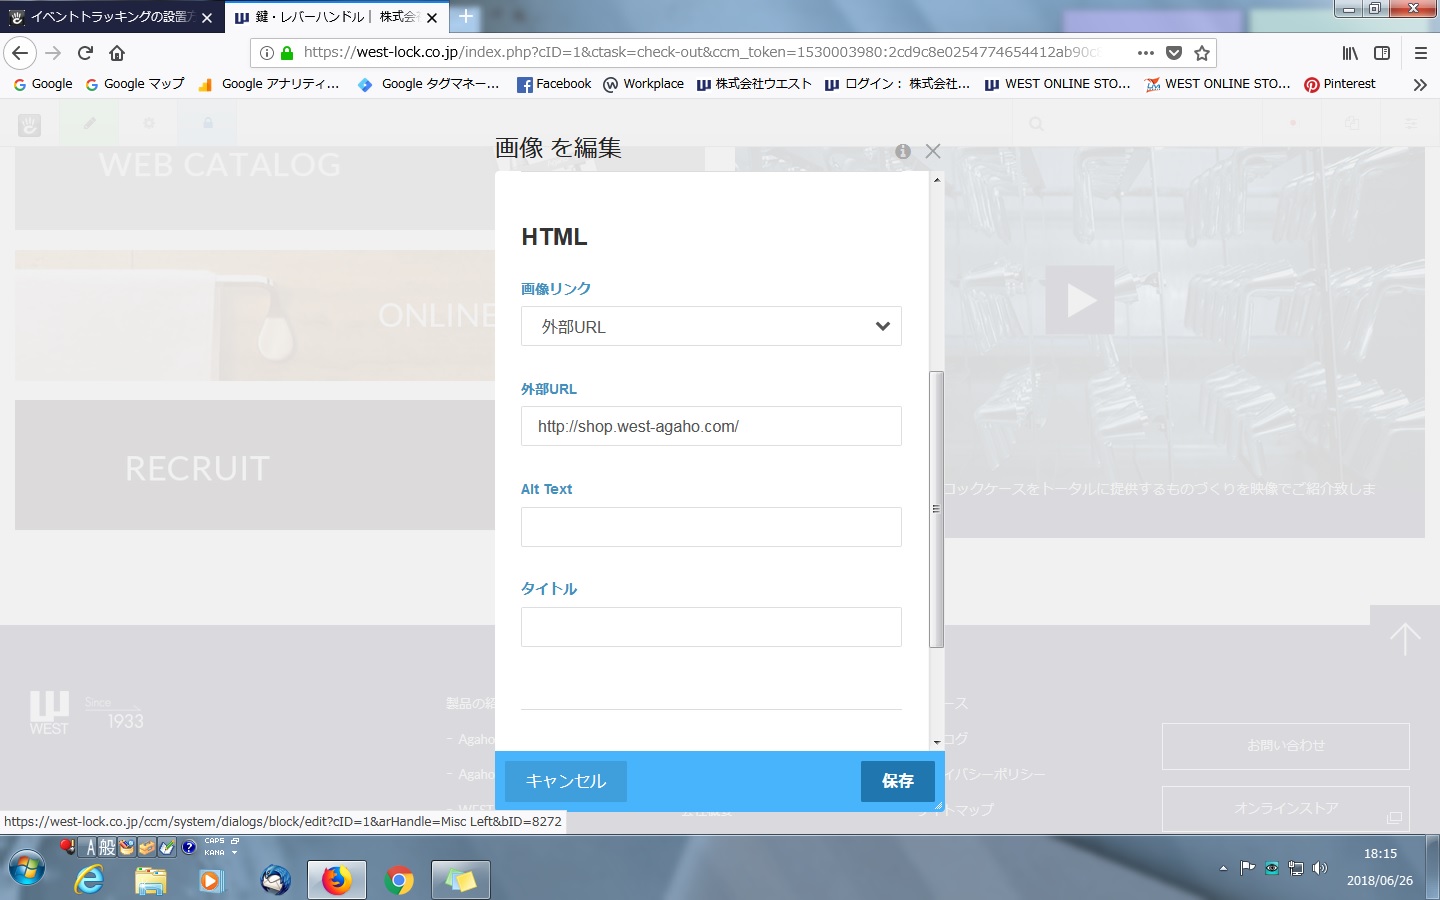Image resolution: width=1440 pixels, height=900 pixels.
Task: Switch to the イベントトラッキングの設置 tab
Action: pyautogui.click(x=112, y=17)
